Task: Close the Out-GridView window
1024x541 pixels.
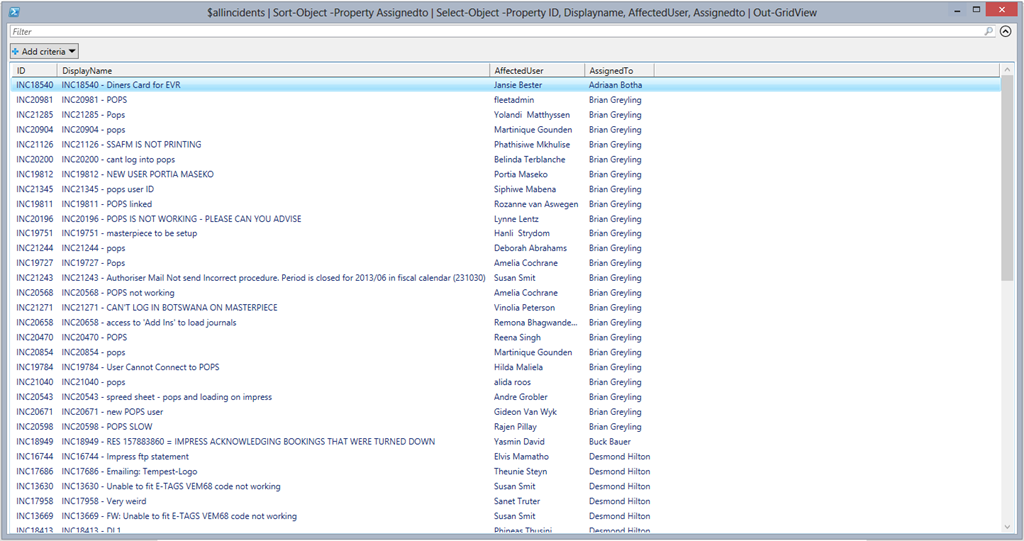Action: 996,9
